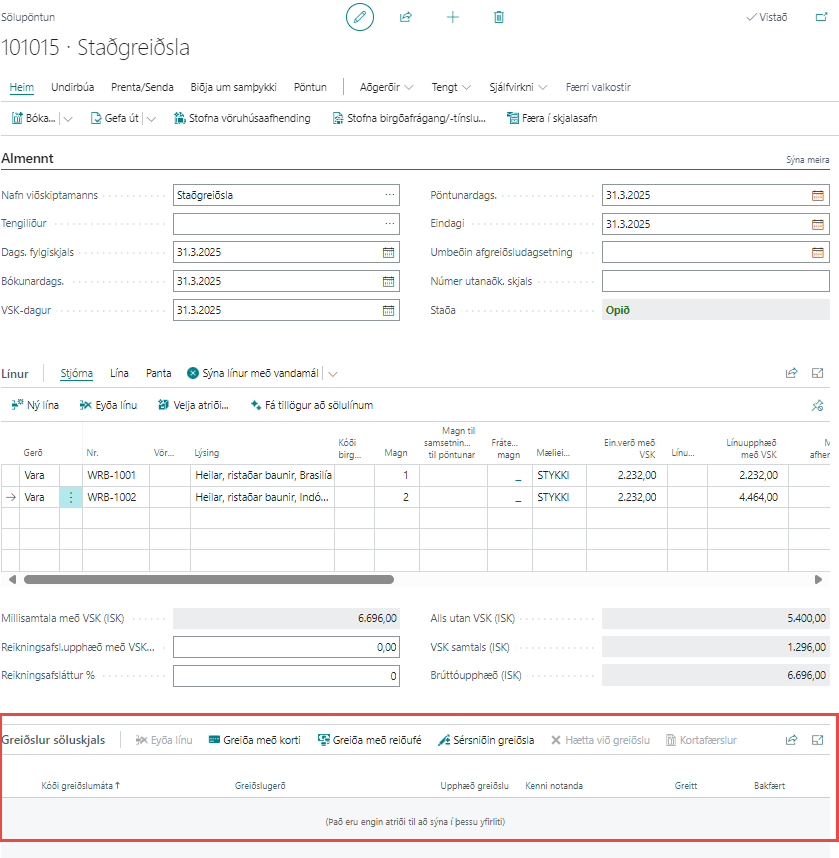
Task: Click the Númer utanaðk. skjals input field
Action: 715,281
